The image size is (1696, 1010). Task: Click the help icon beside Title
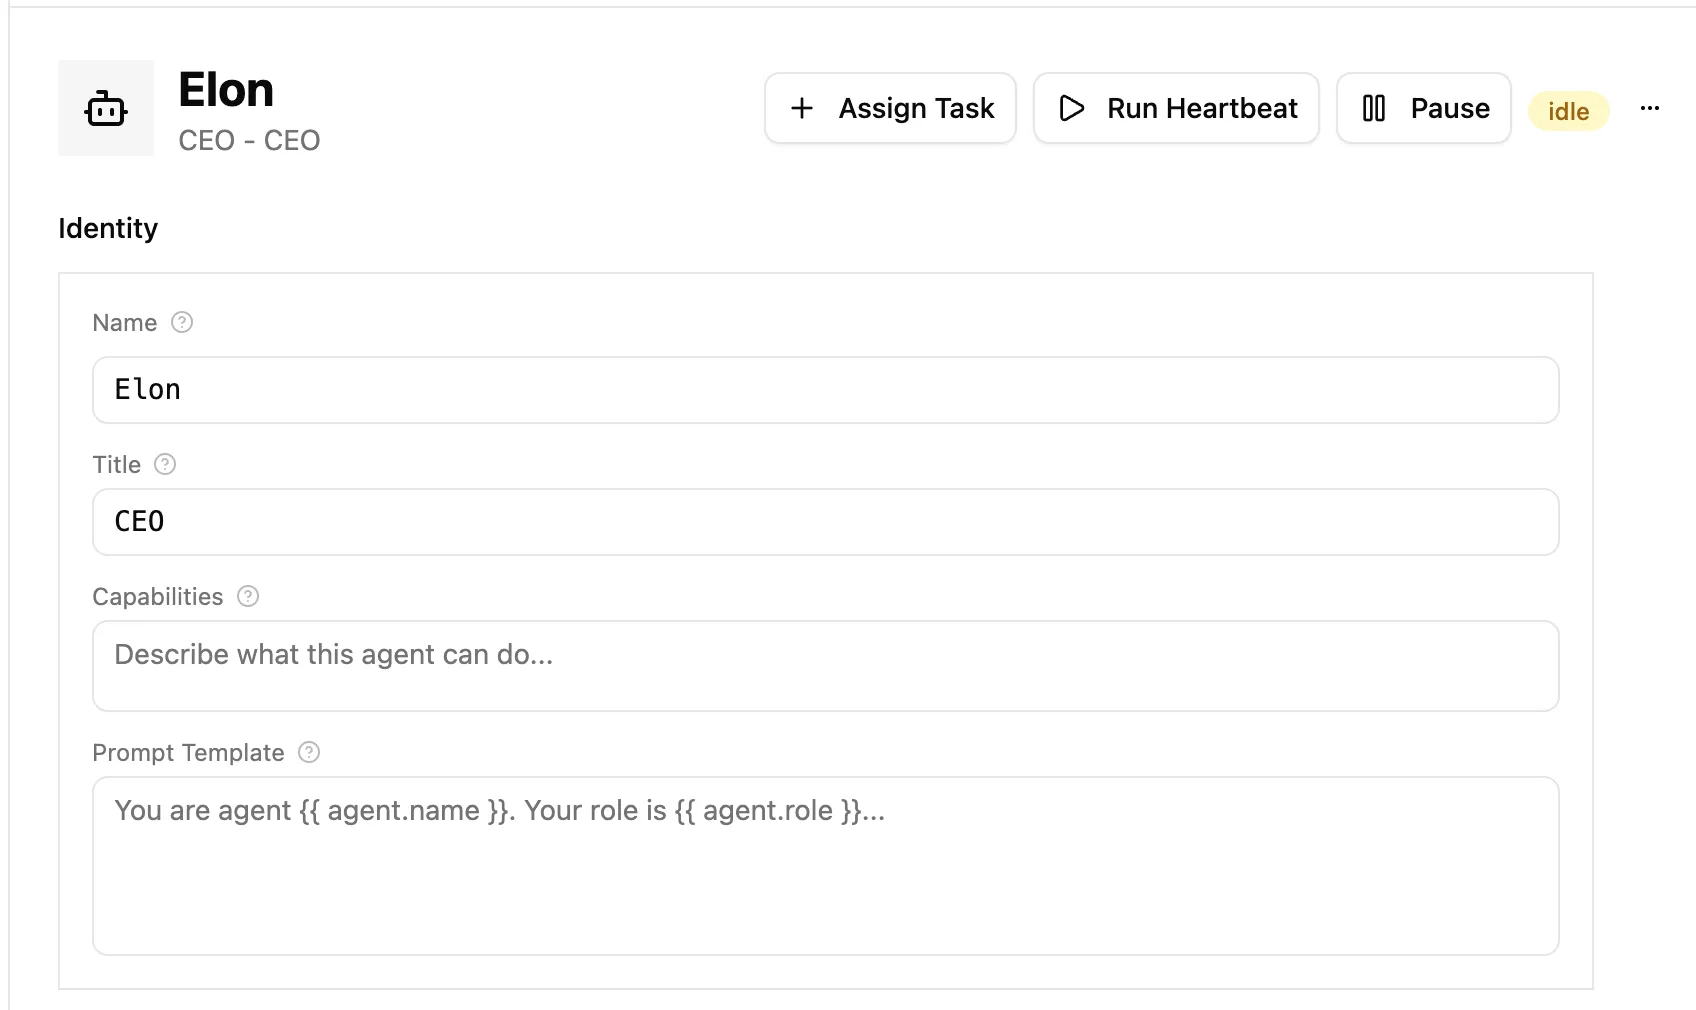165,464
